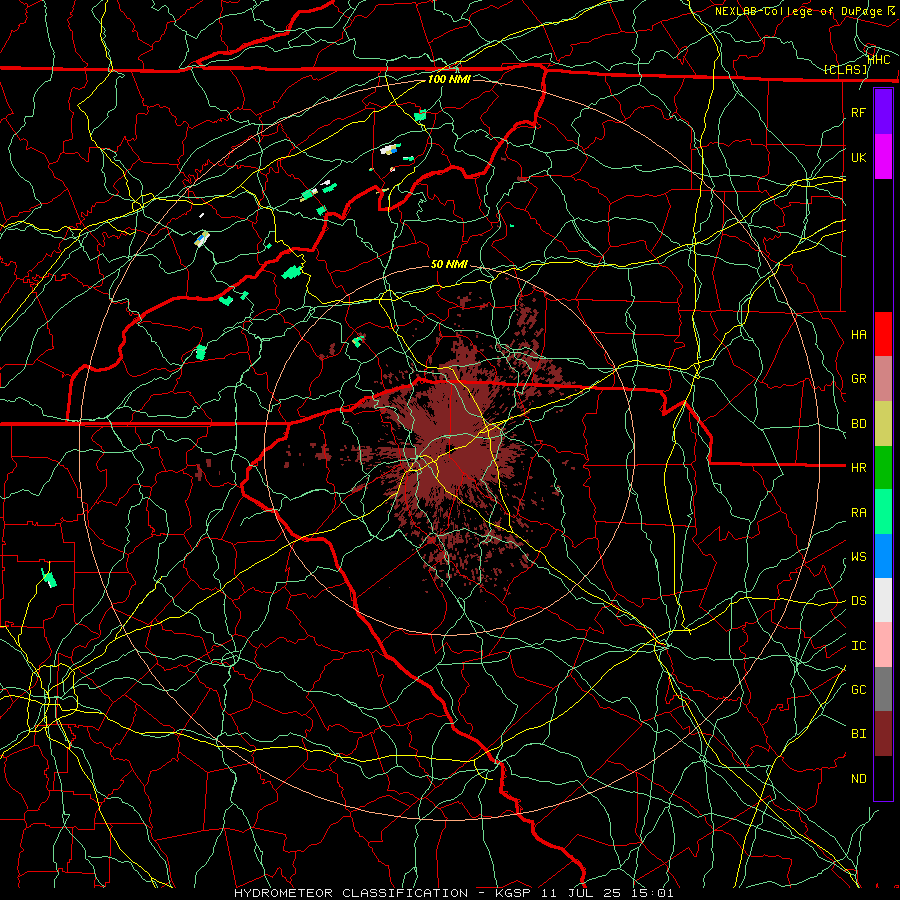Click the BI legend label
900x900 pixels.
(859, 734)
